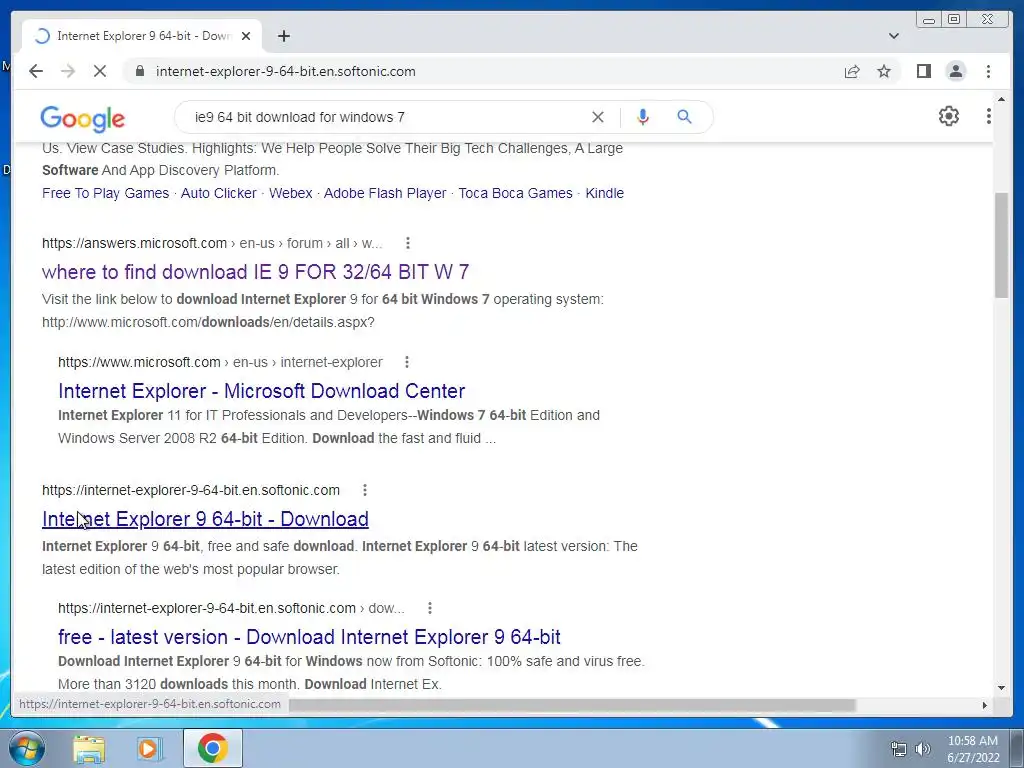Click the scroll down arrow

(1001, 688)
